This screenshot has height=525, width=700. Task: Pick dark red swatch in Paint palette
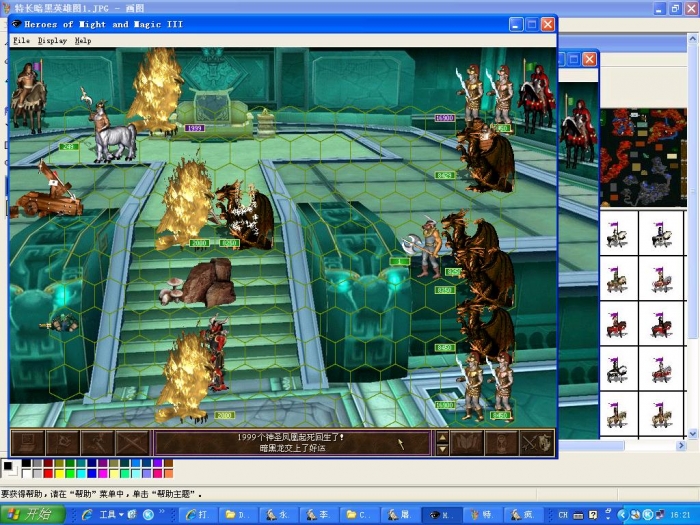click(x=48, y=463)
